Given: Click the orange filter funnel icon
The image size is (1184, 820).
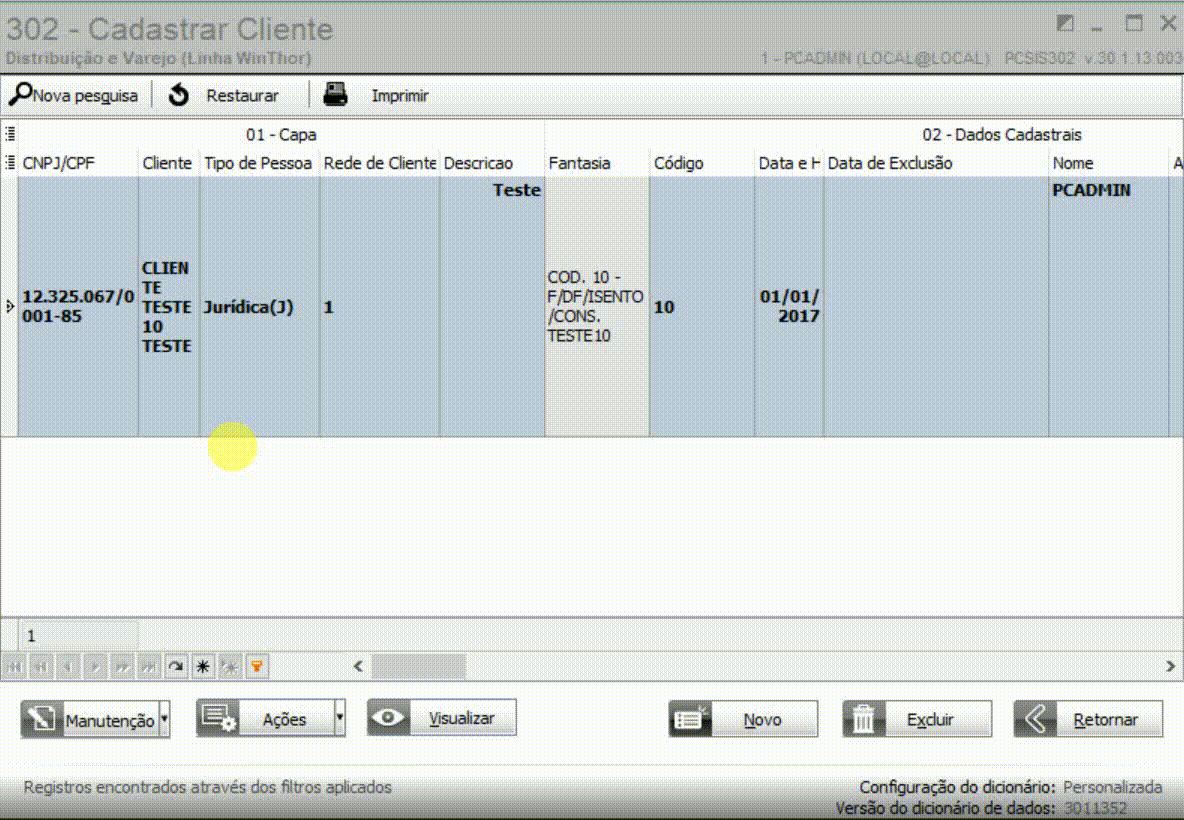Looking at the screenshot, I should 257,667.
